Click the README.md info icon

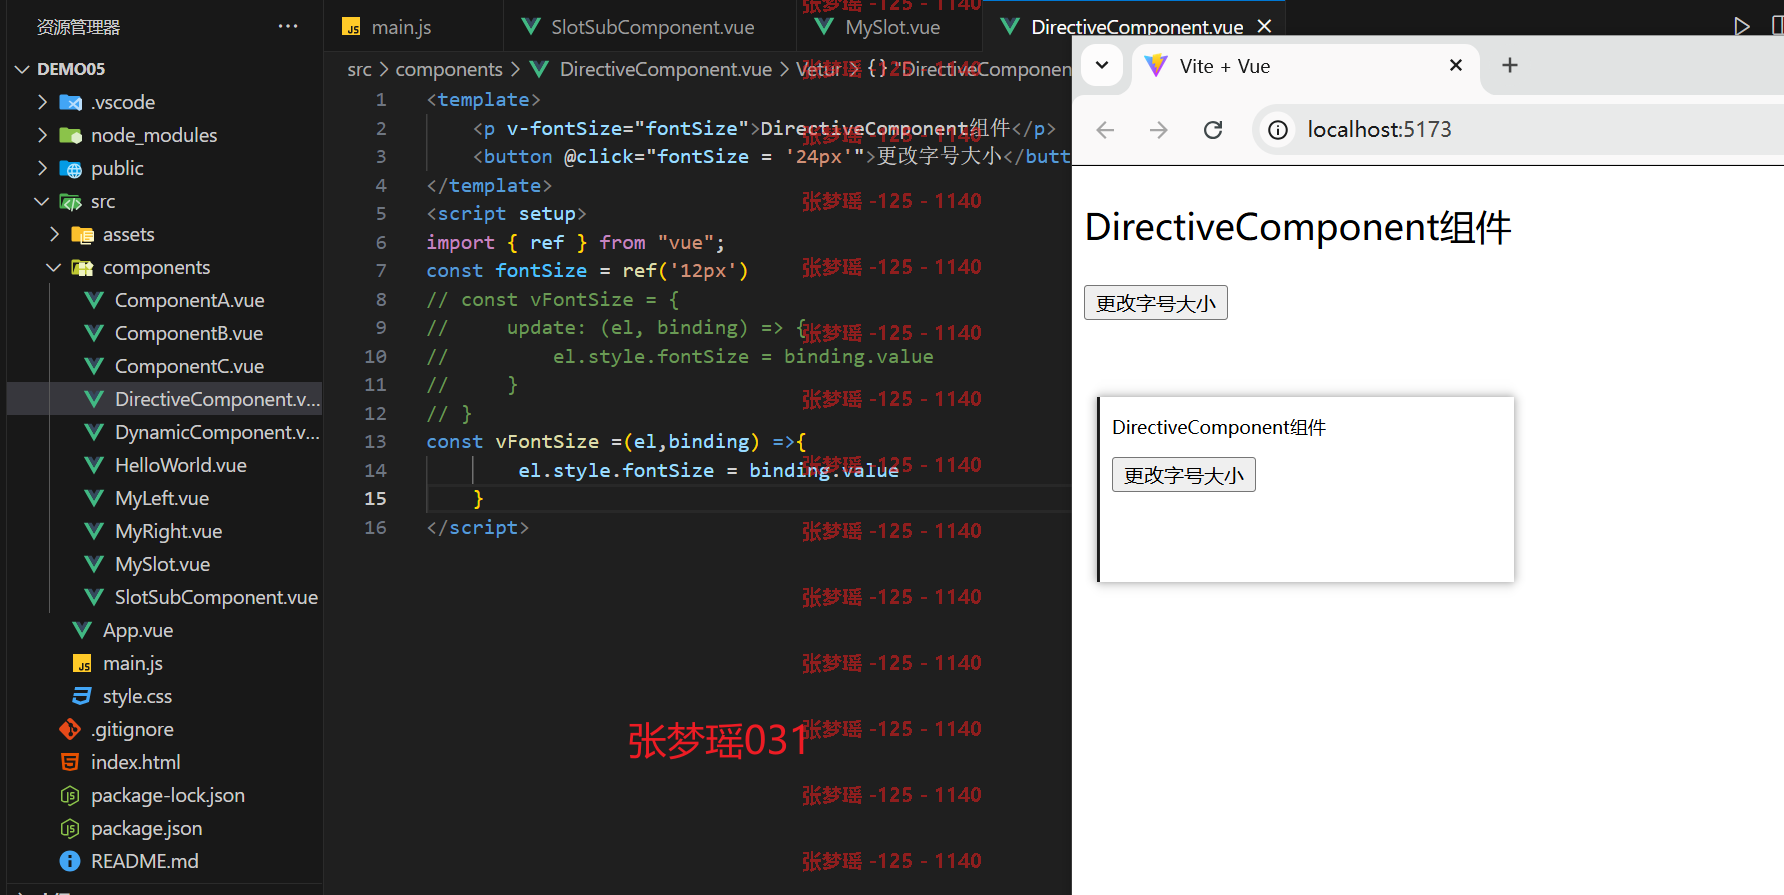tap(70, 861)
